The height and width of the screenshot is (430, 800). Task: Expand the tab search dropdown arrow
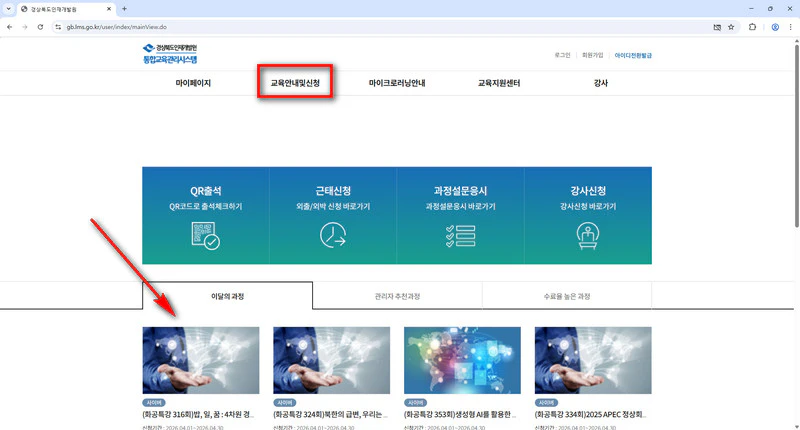(x=9, y=8)
